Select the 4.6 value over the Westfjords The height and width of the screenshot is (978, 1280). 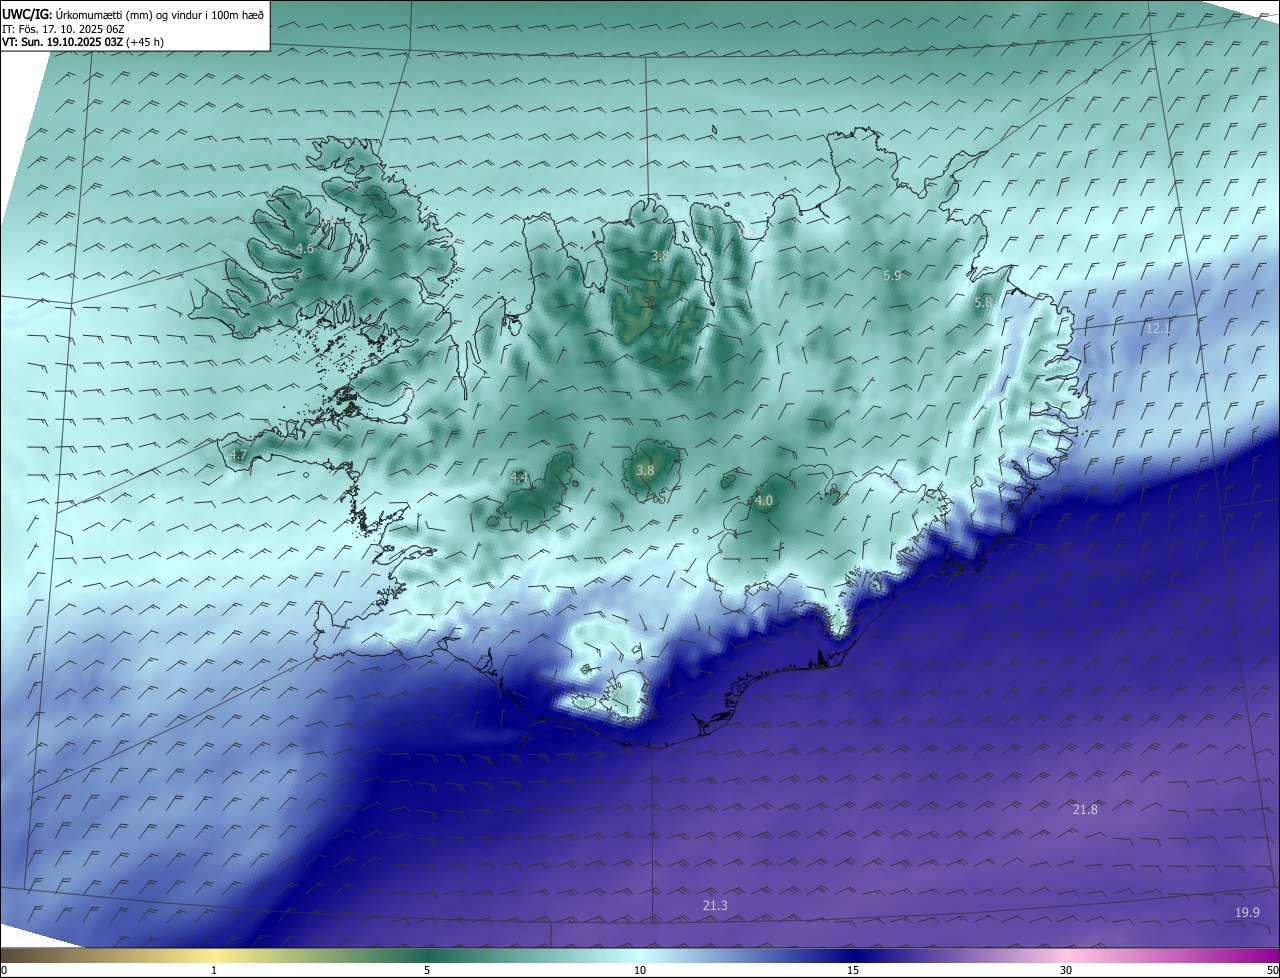[x=305, y=248]
